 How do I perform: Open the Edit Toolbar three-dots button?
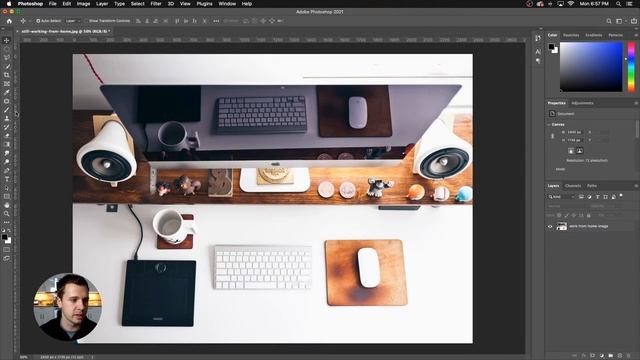point(7,222)
